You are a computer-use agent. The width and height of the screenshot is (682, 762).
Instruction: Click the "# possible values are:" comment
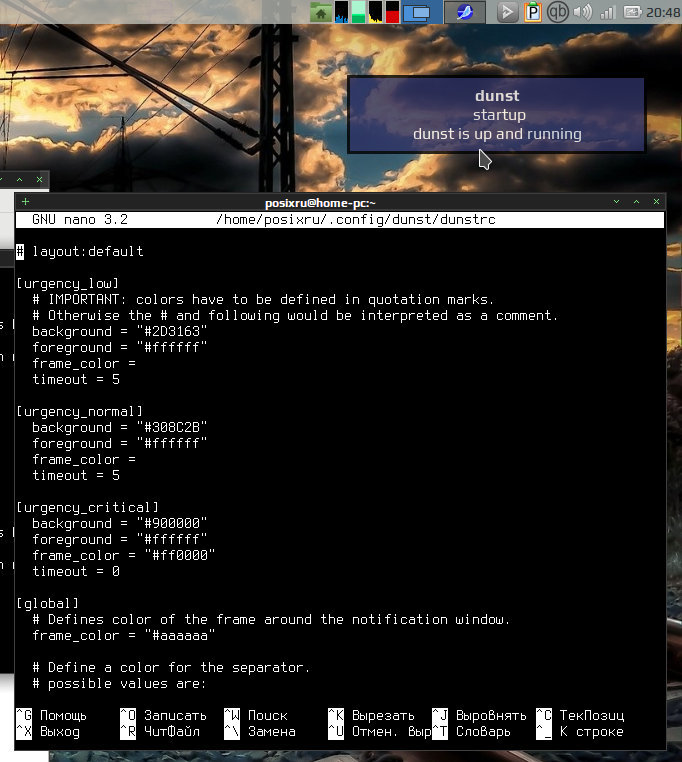[x=120, y=684]
